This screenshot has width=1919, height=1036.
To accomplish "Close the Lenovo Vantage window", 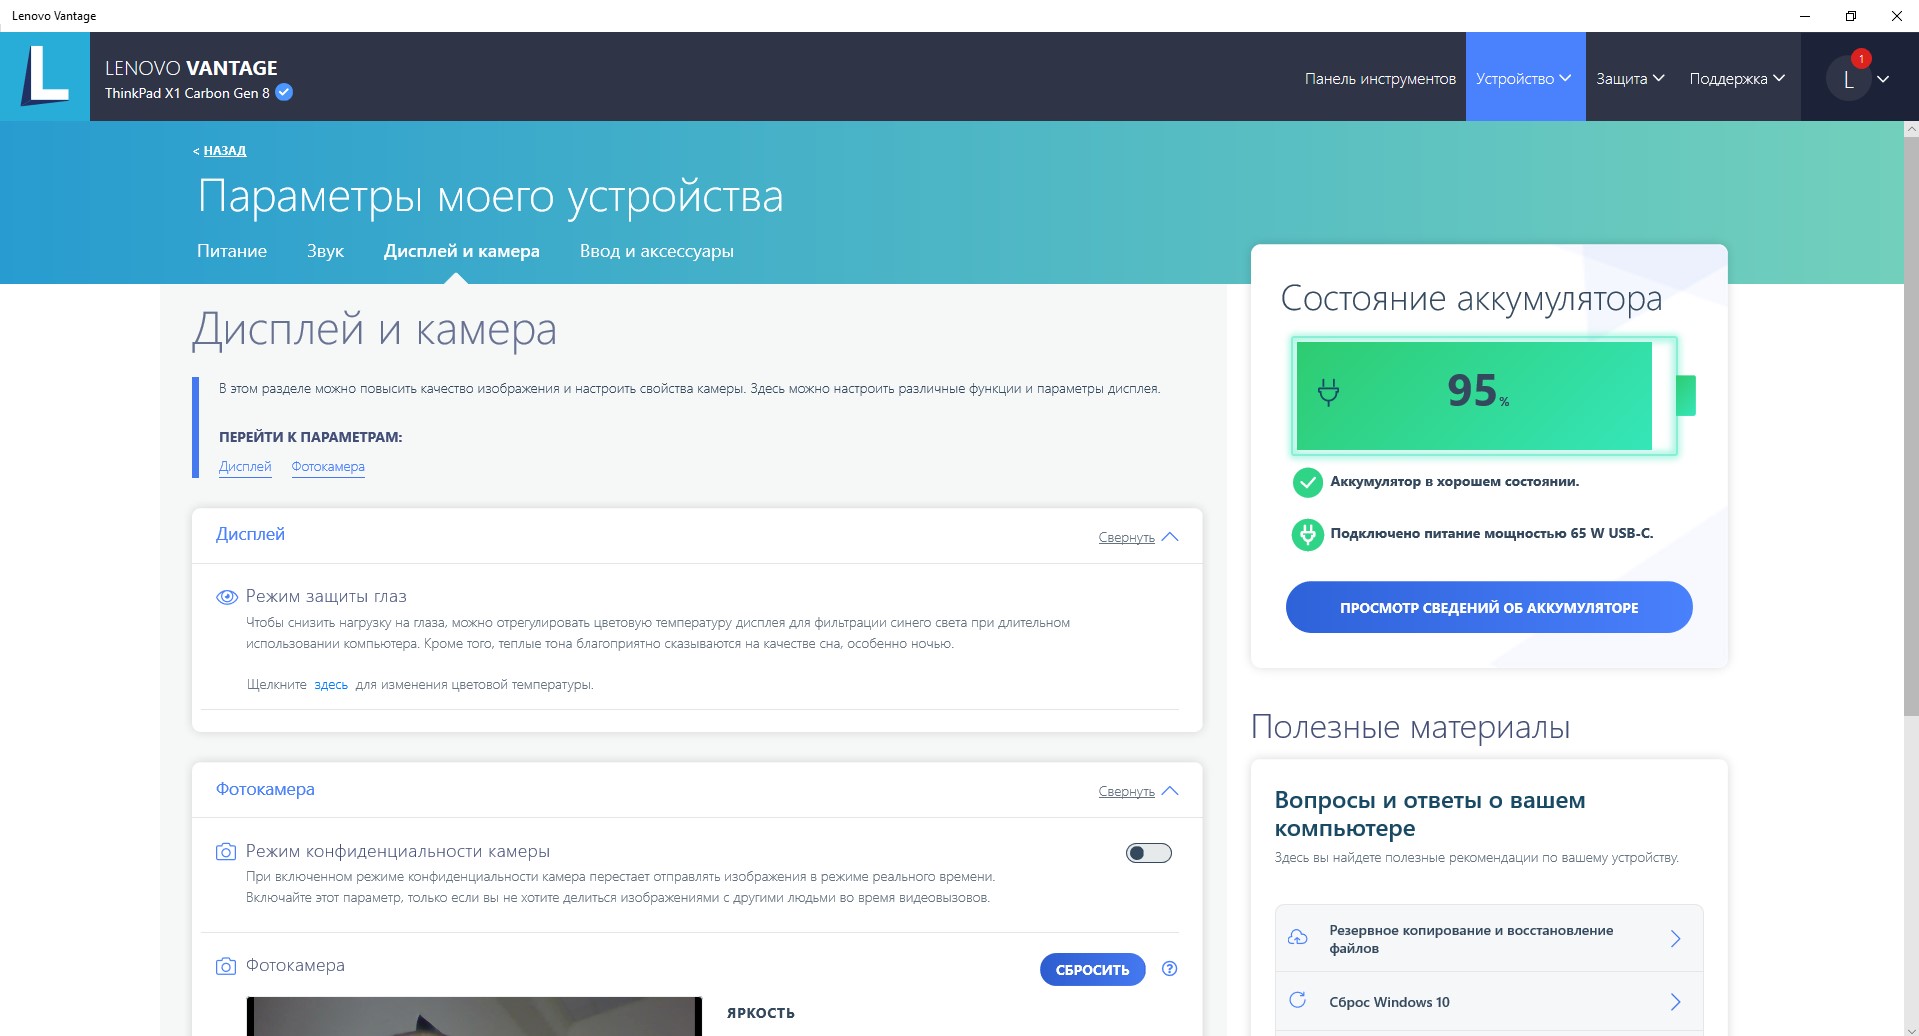I will click(1896, 16).
